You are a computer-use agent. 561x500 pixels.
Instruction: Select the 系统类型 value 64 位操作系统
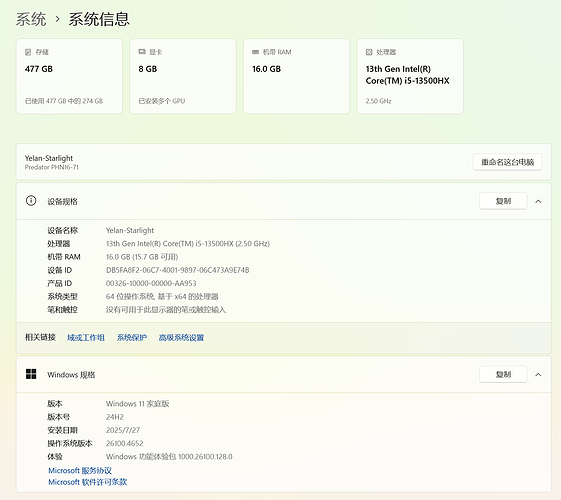pyautogui.click(x=162, y=296)
